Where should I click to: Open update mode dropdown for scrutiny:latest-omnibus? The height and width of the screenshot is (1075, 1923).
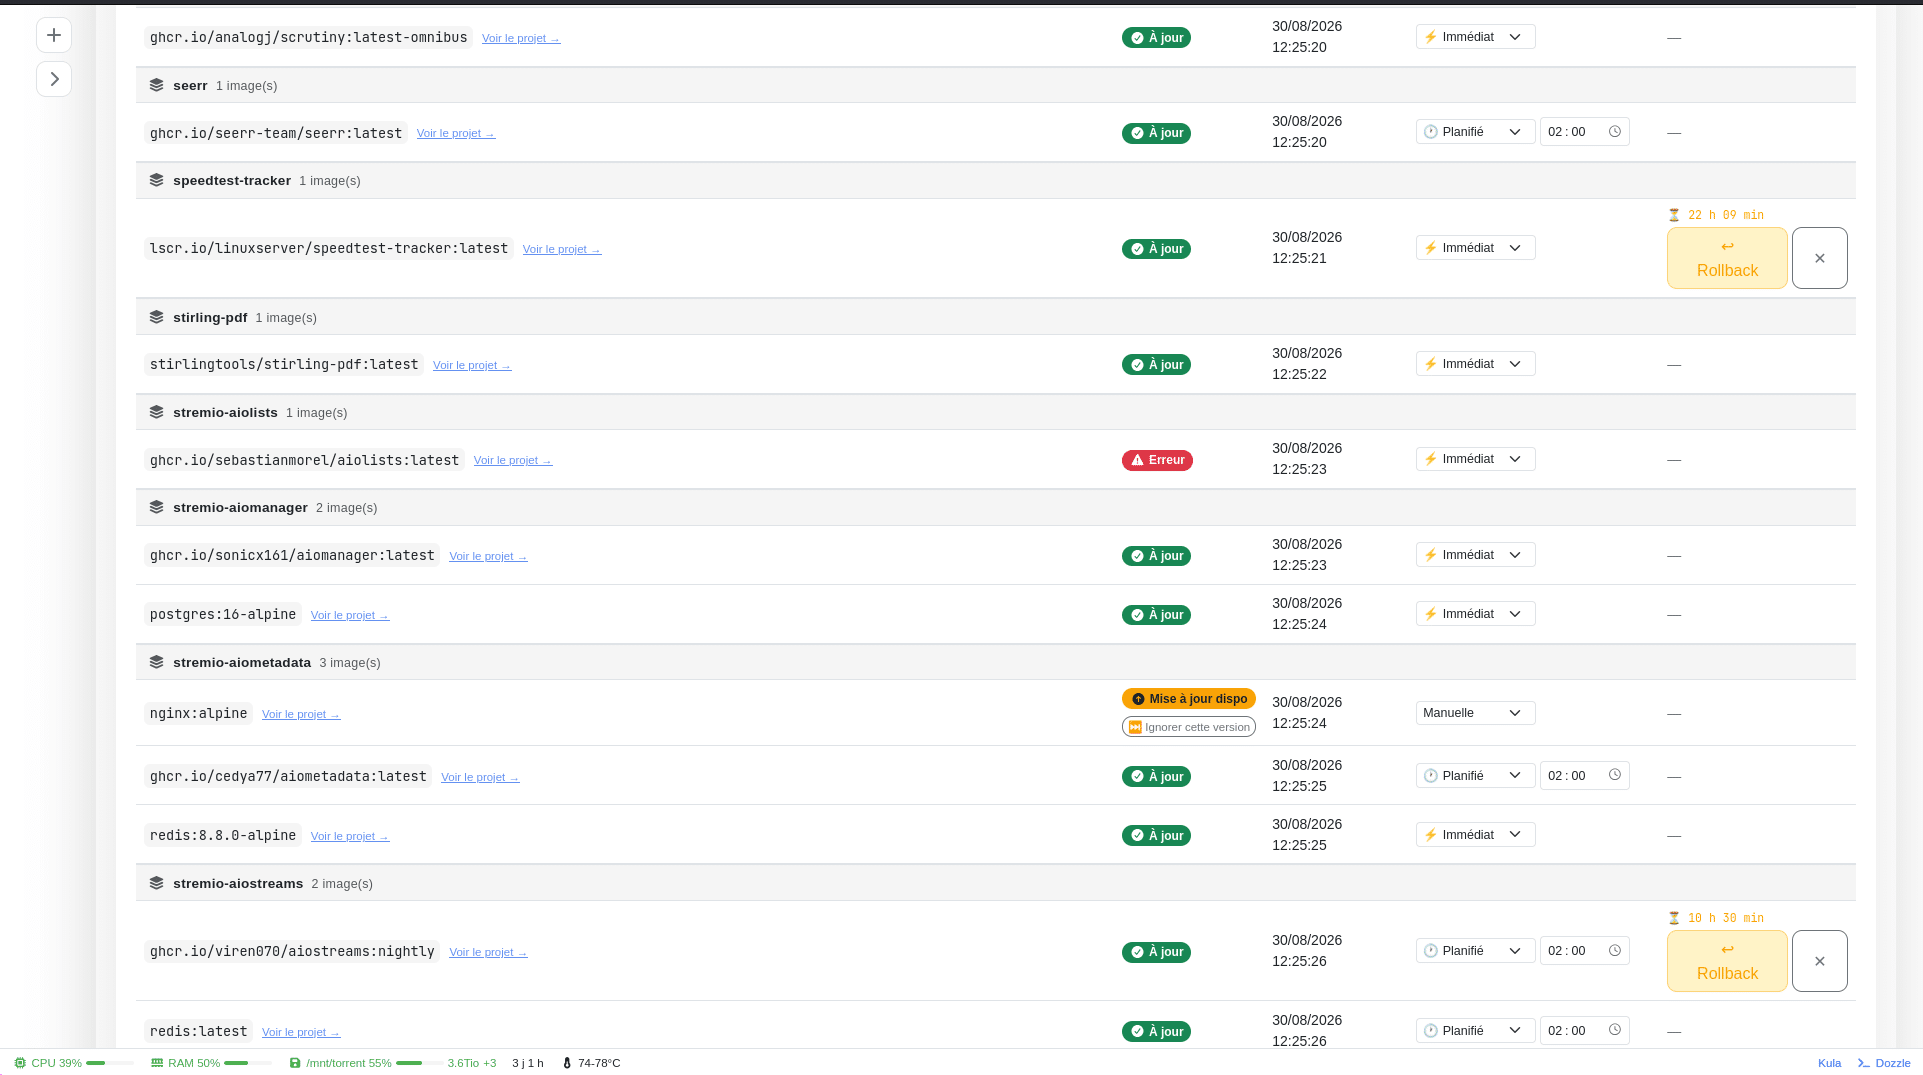pos(1476,37)
